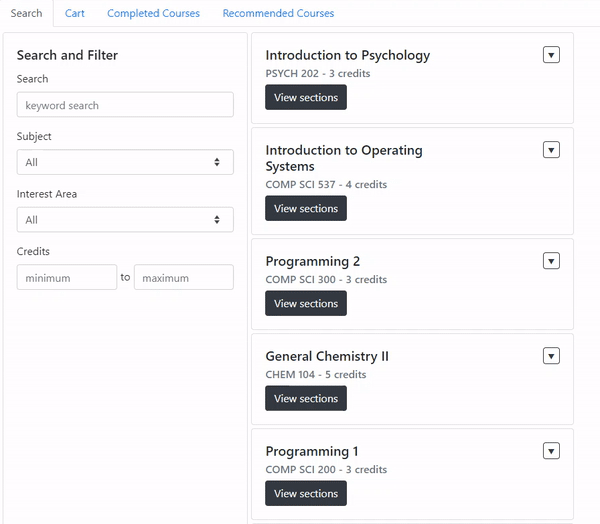Image resolution: width=600 pixels, height=524 pixels.
Task: Click the Subject label
Action: click(34, 137)
